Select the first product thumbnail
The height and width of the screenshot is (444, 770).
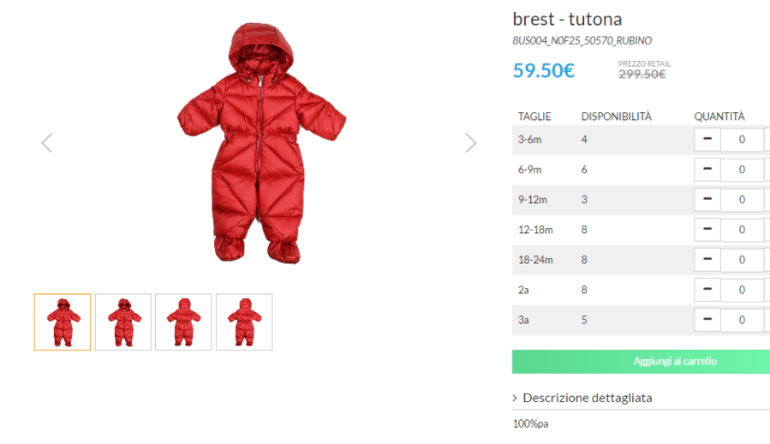(x=62, y=322)
